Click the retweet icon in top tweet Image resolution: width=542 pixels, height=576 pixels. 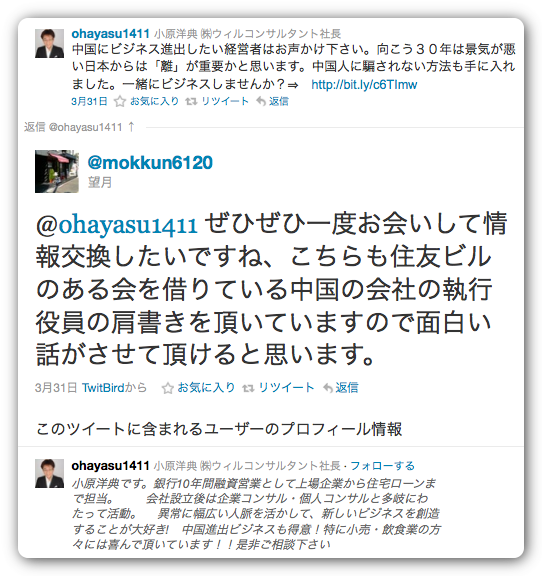pos(191,101)
